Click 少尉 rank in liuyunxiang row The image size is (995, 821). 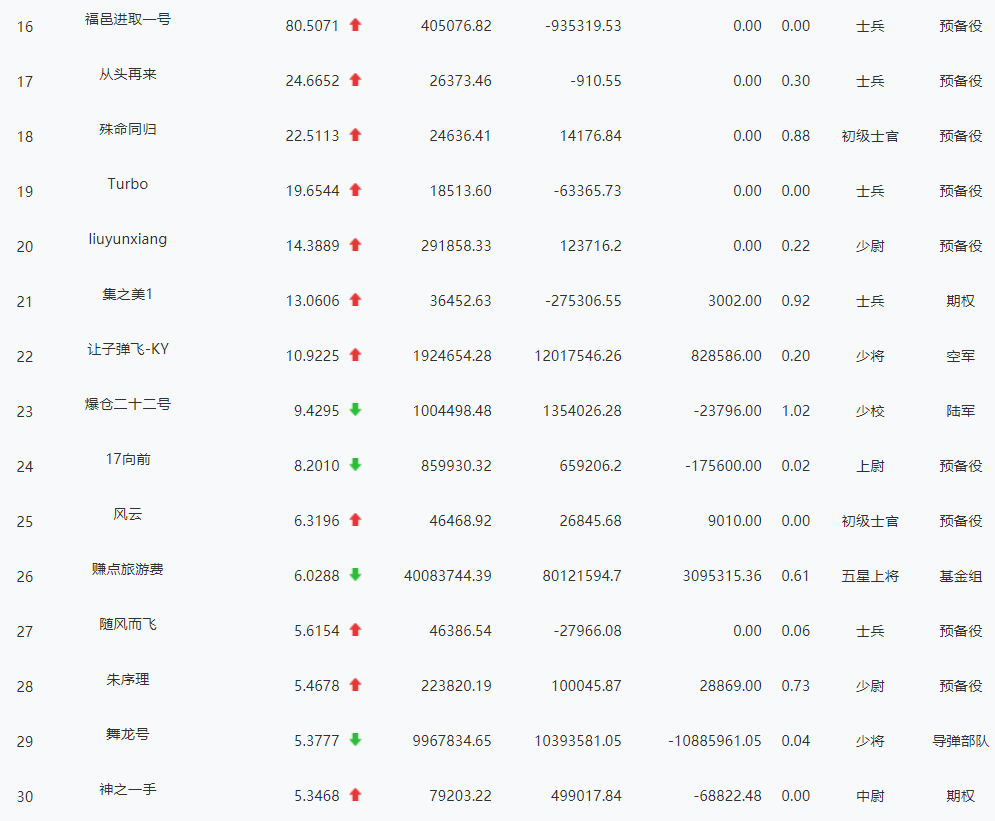click(870, 246)
